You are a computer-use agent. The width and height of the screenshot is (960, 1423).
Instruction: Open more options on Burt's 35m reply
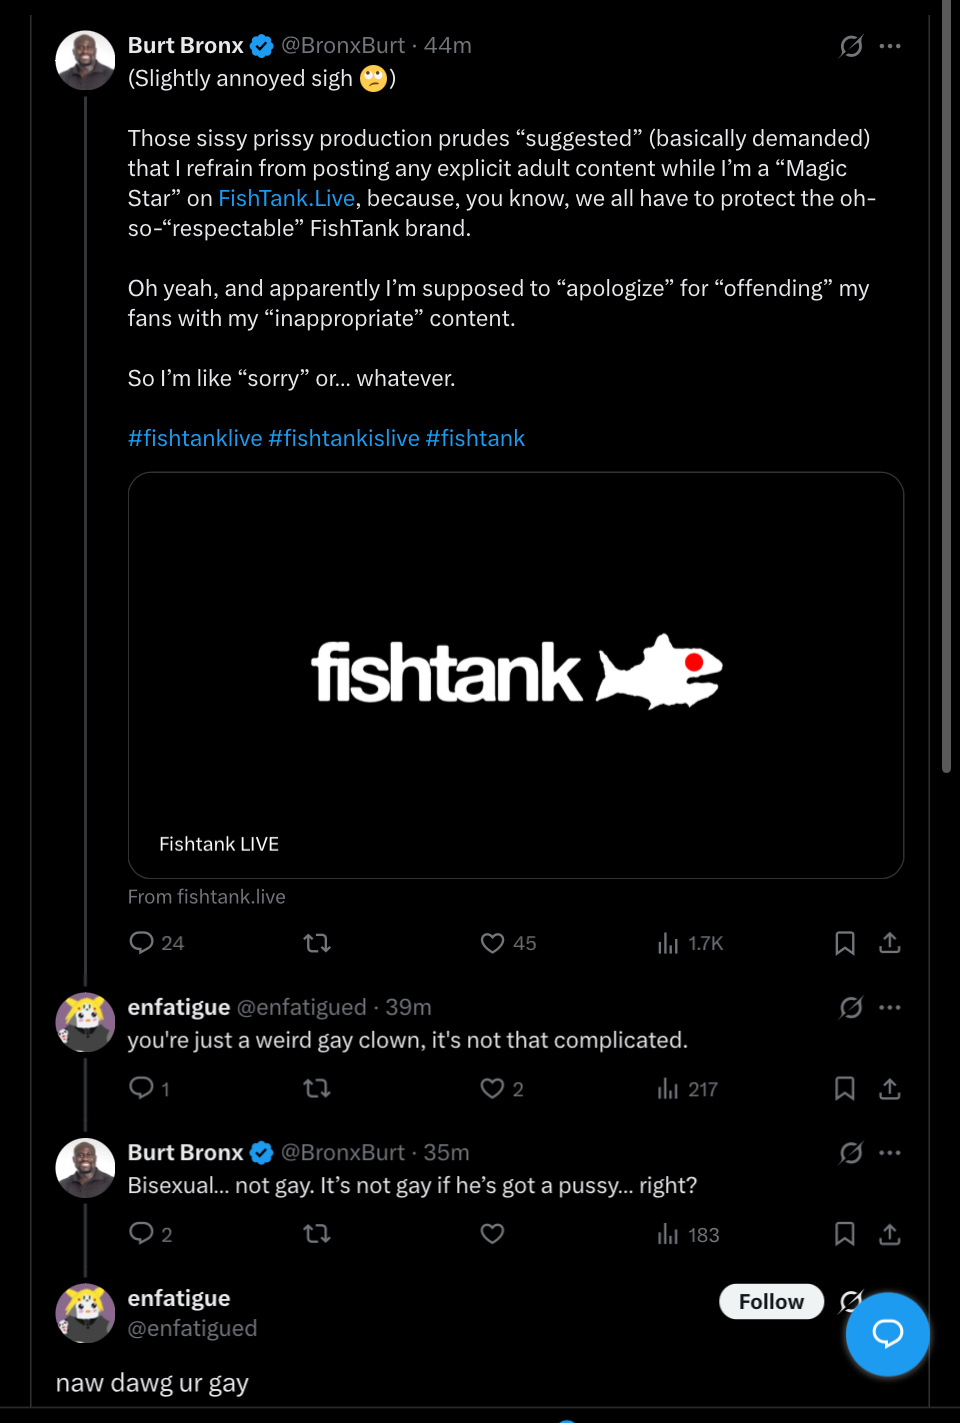click(890, 1153)
